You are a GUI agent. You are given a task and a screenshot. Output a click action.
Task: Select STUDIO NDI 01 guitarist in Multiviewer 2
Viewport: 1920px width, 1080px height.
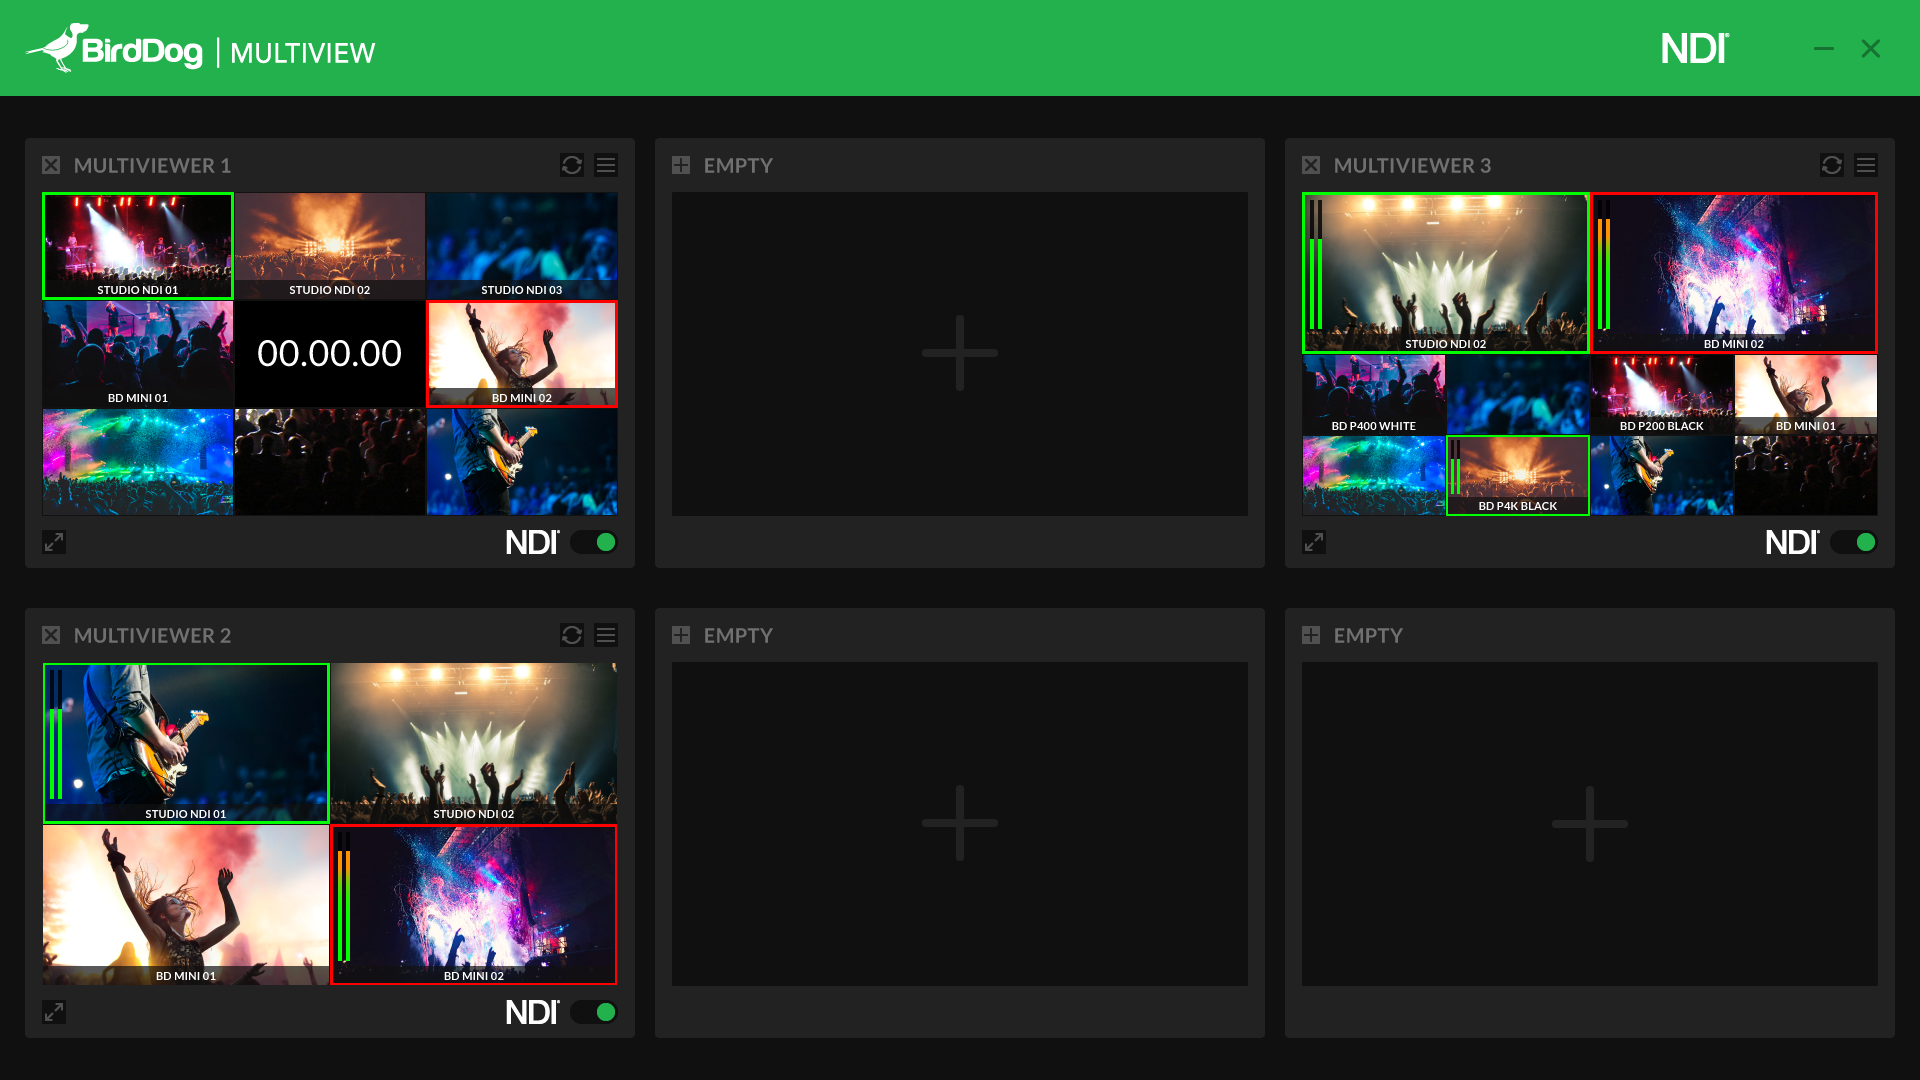click(x=186, y=743)
